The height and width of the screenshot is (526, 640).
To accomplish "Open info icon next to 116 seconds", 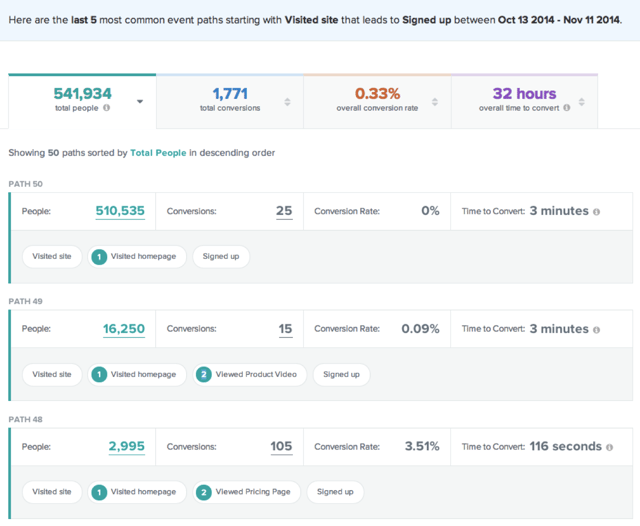I will pyautogui.click(x=609, y=447).
